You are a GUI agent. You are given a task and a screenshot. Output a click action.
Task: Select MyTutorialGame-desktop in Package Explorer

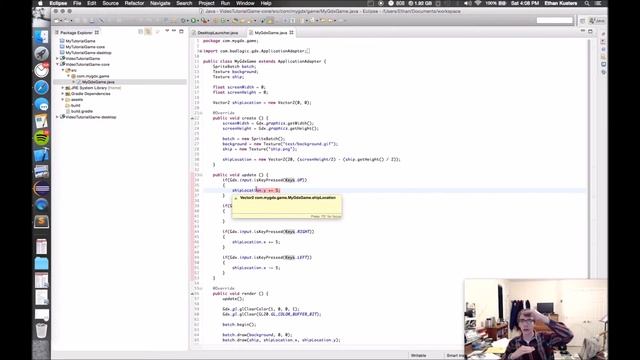(88, 53)
